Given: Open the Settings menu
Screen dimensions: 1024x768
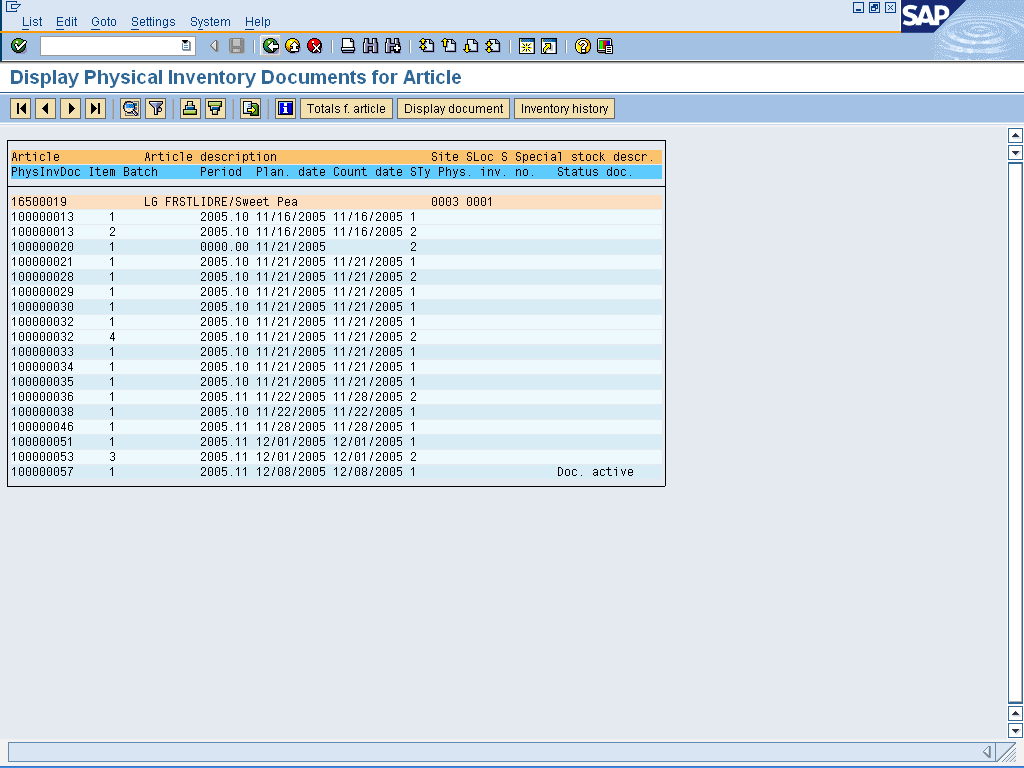Looking at the screenshot, I should pos(153,22).
